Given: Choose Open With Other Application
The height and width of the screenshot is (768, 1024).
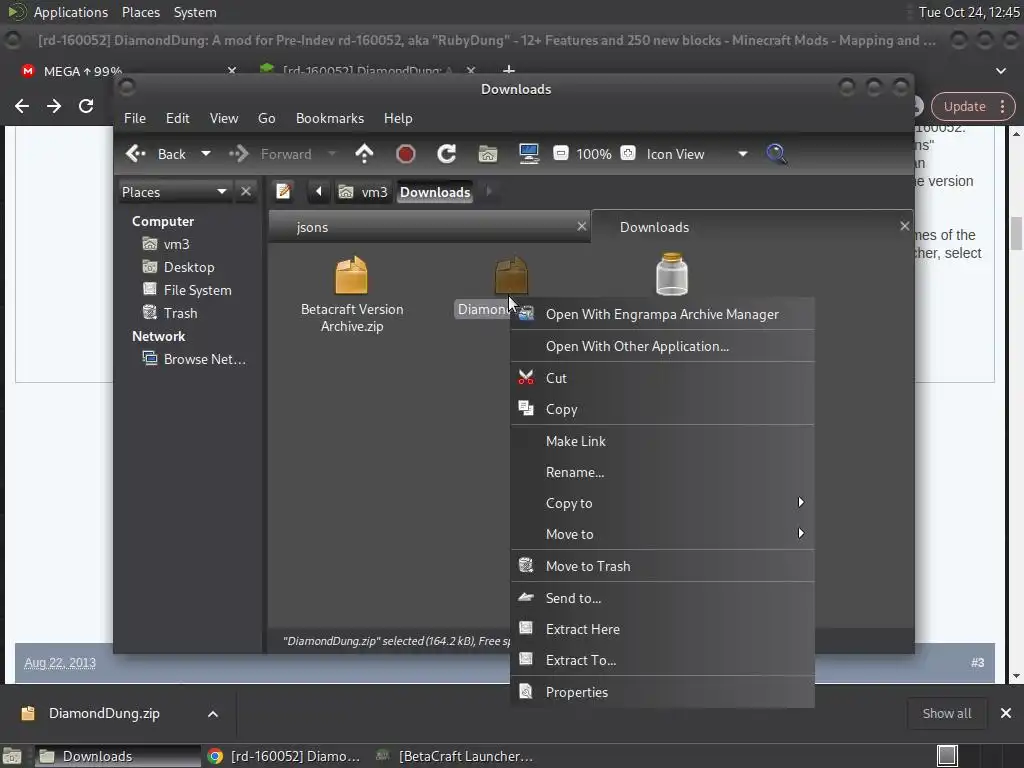Looking at the screenshot, I should tap(662, 346).
